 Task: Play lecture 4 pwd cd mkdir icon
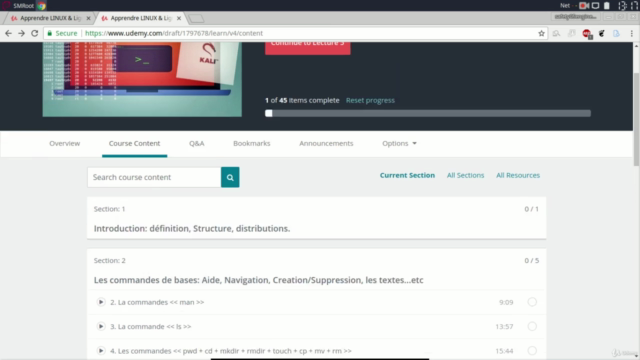coord(101,351)
